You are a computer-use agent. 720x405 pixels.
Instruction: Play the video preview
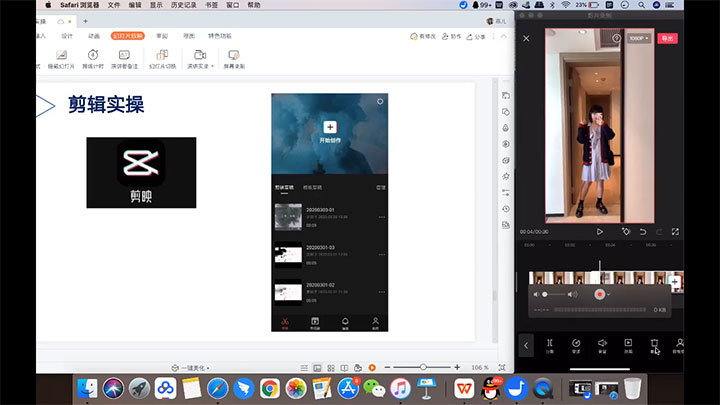click(600, 231)
